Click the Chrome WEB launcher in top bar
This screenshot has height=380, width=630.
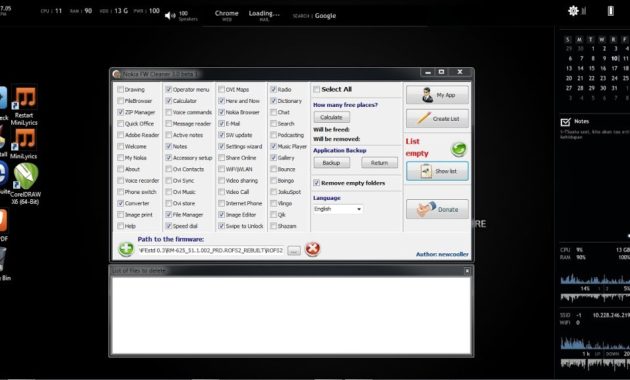(x=227, y=15)
